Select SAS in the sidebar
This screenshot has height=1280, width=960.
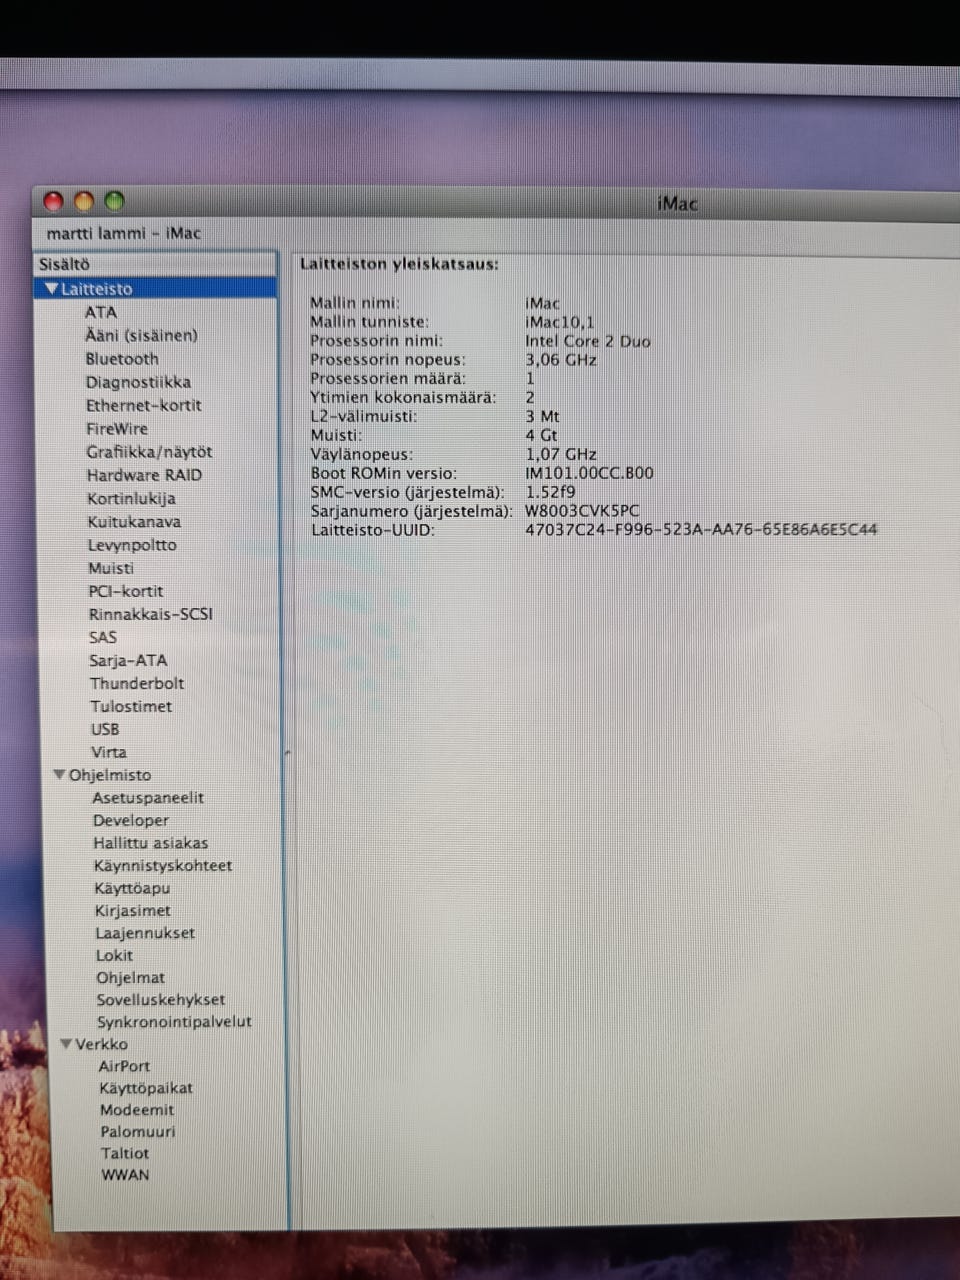pyautogui.click(x=103, y=637)
